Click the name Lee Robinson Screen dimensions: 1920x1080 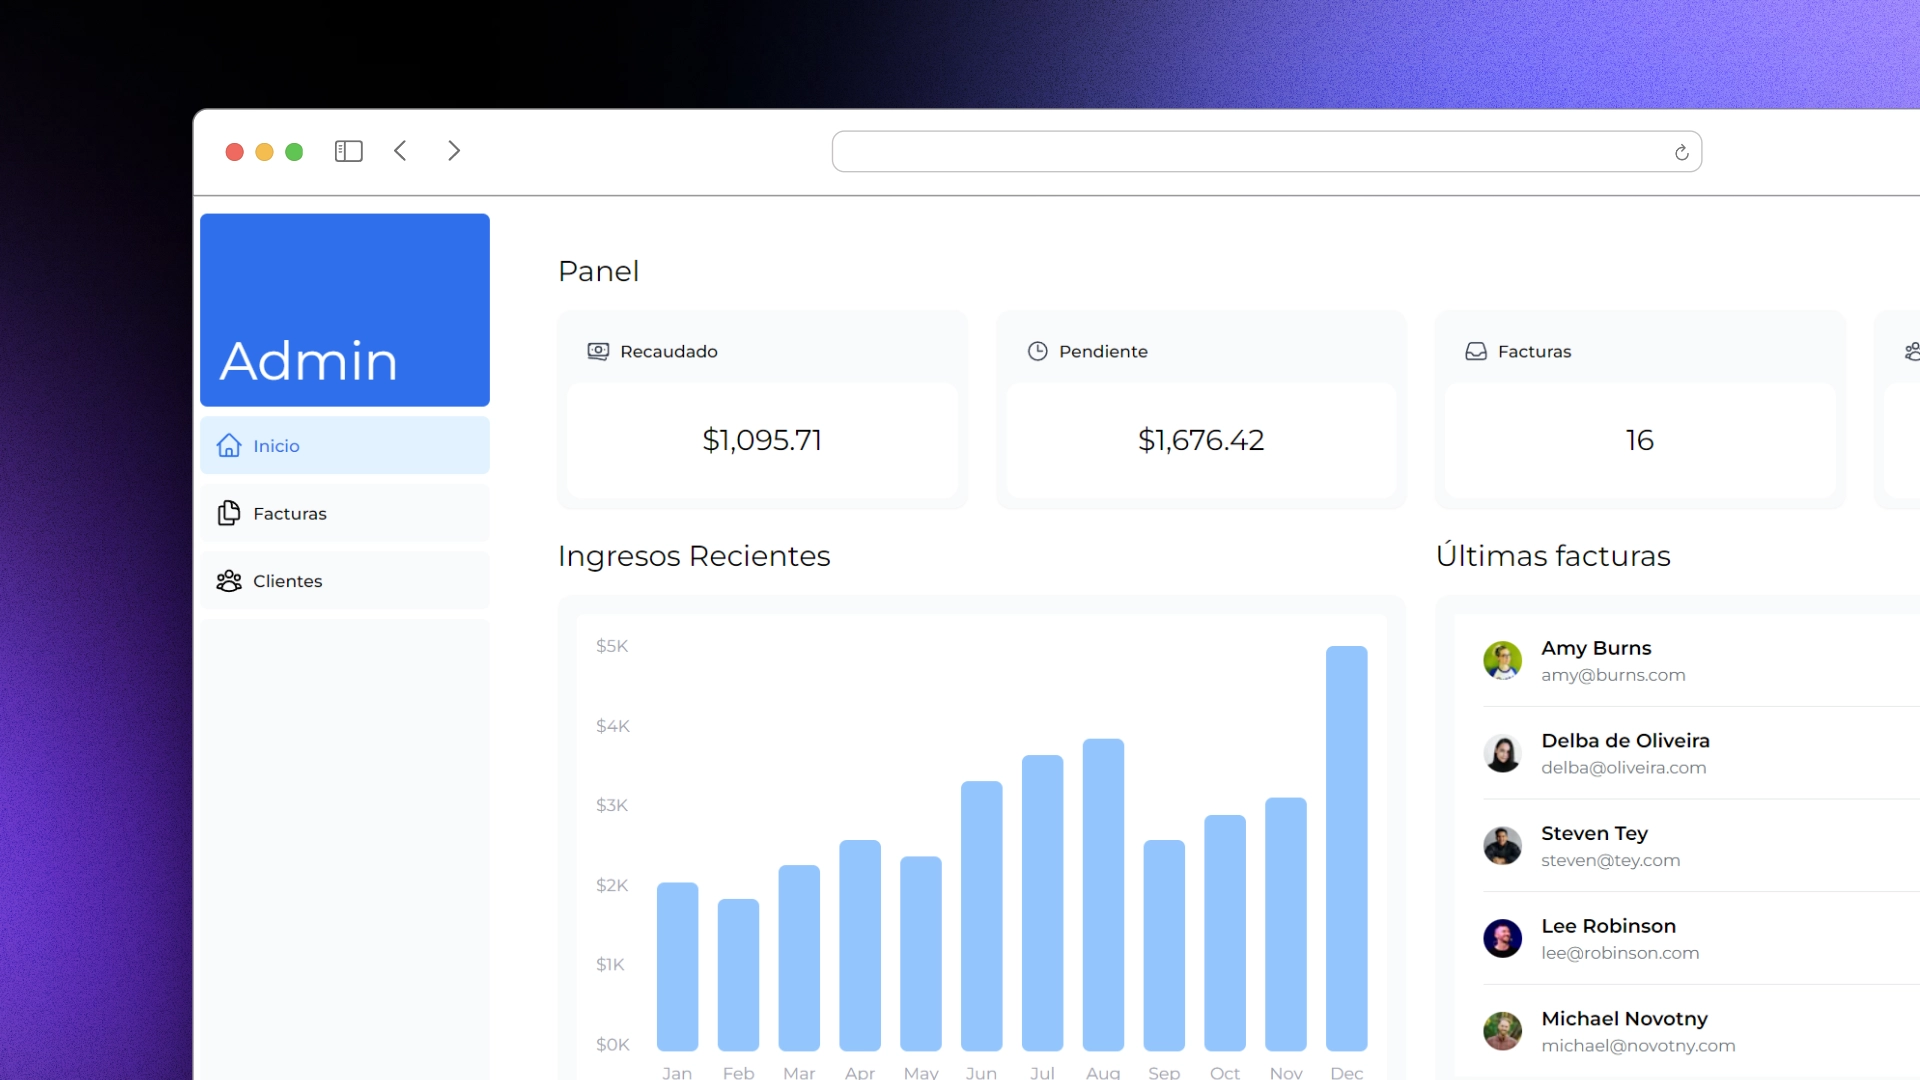[1608, 926]
